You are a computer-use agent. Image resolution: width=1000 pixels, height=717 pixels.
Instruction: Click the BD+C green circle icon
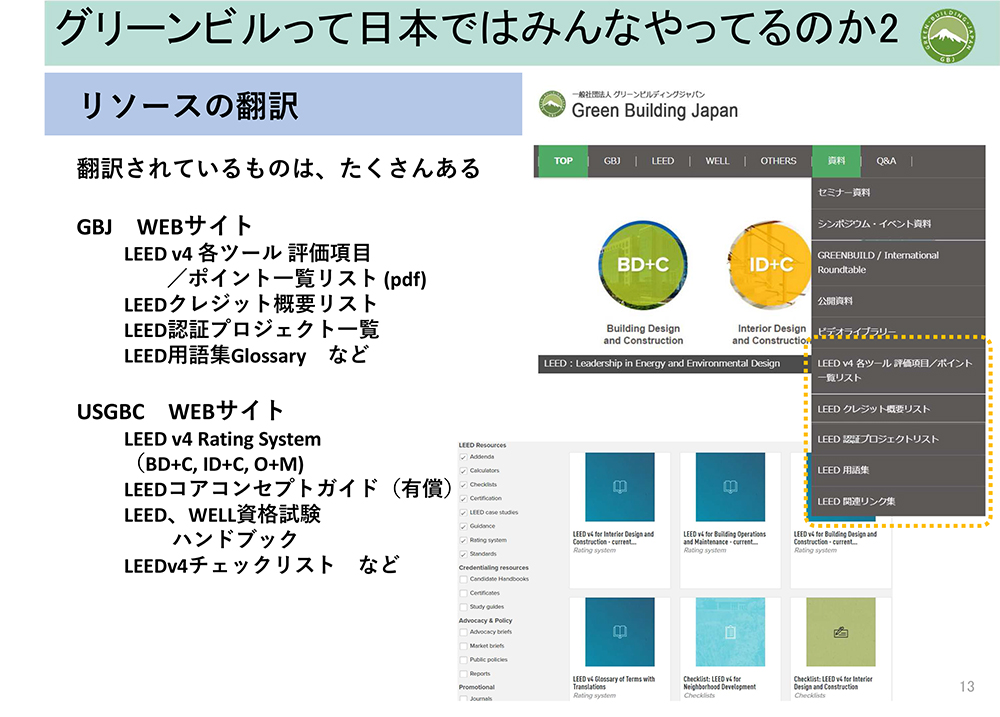click(643, 265)
